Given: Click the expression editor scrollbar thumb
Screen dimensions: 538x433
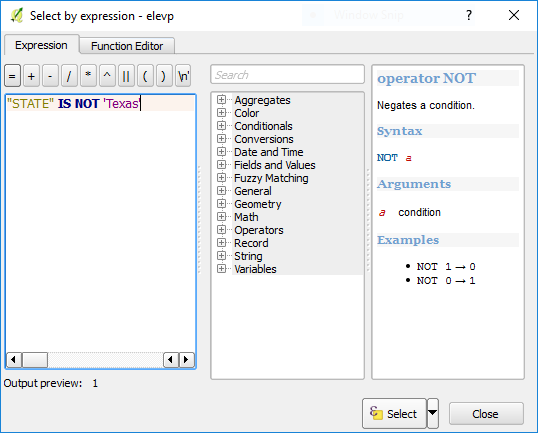Looking at the screenshot, I should (35, 360).
